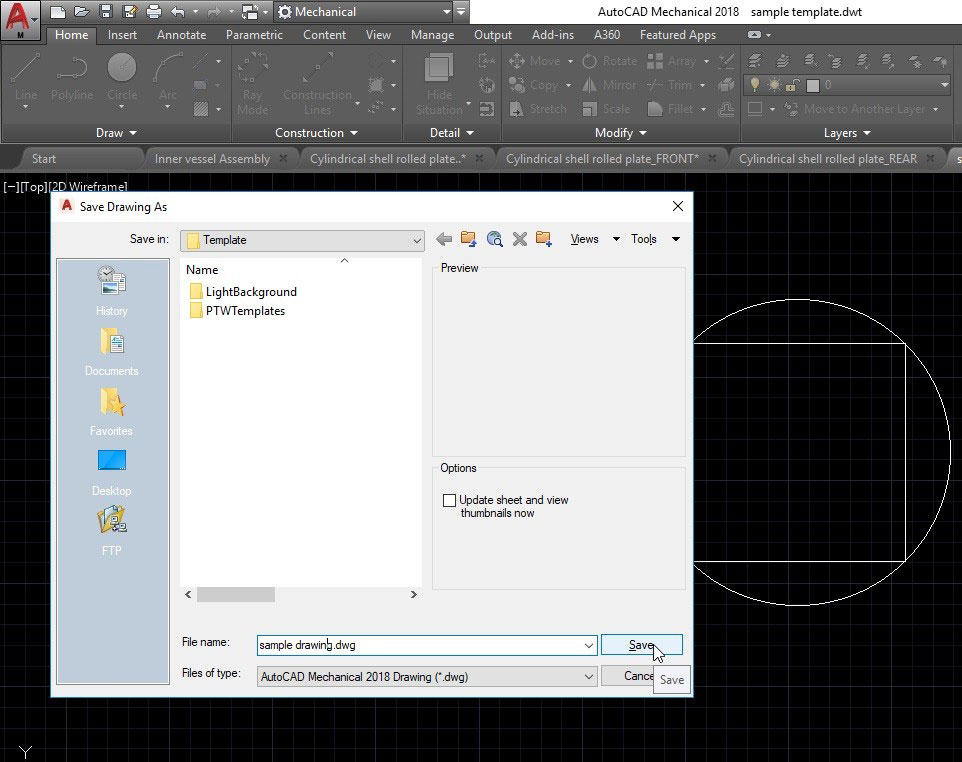
Task: Click the File name text field
Action: tap(420, 646)
